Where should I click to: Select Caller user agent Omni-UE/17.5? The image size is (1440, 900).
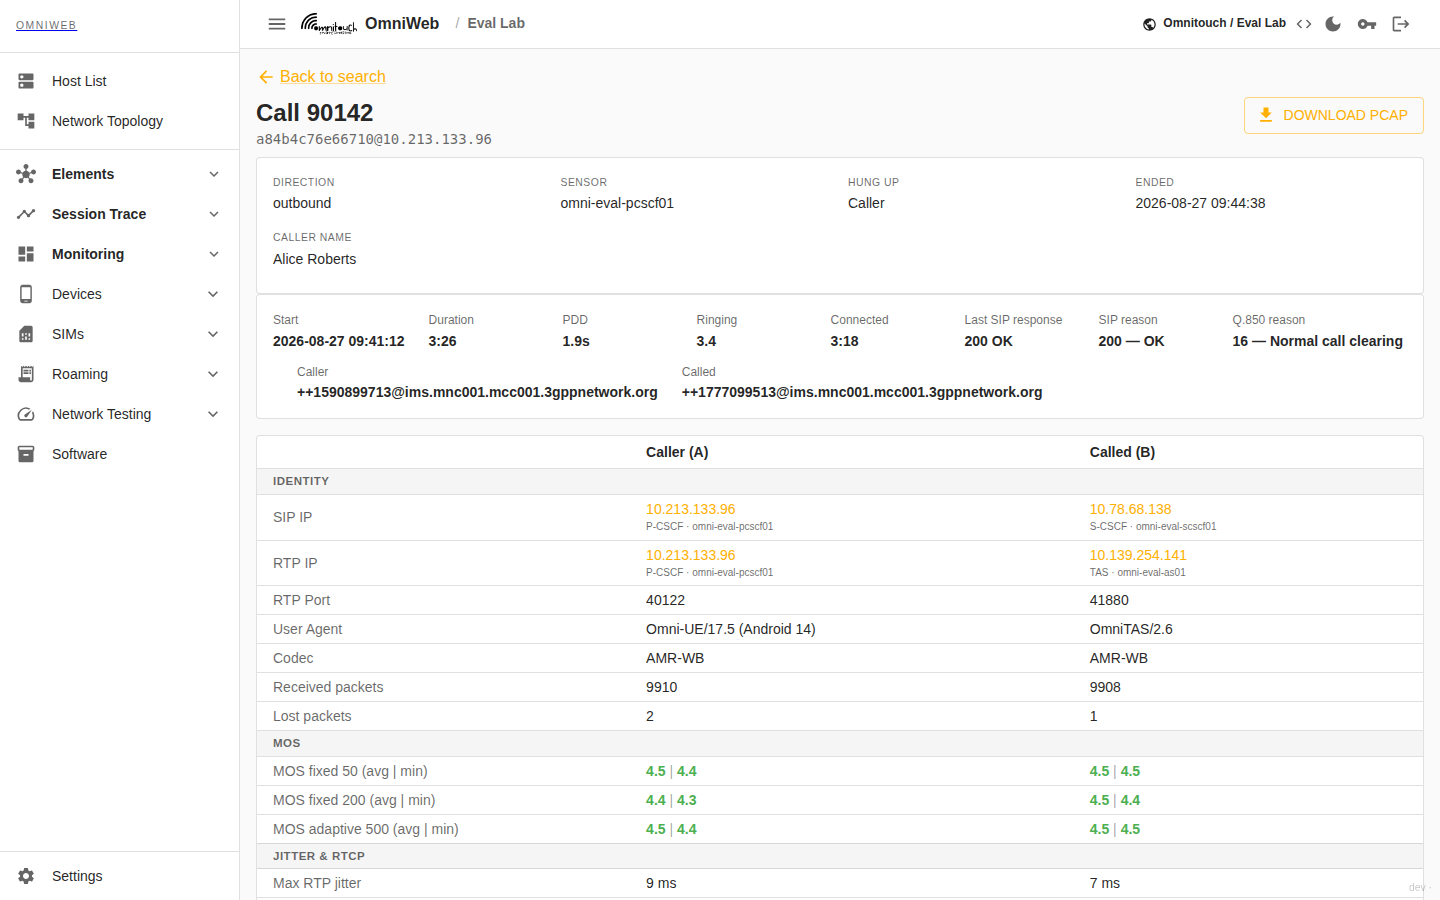click(x=731, y=629)
